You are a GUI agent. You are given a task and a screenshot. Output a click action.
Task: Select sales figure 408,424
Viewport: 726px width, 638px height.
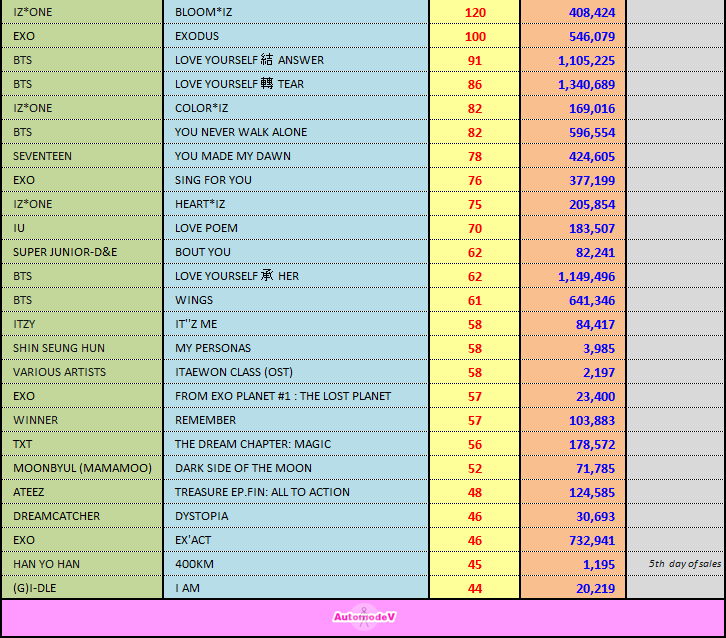click(592, 13)
